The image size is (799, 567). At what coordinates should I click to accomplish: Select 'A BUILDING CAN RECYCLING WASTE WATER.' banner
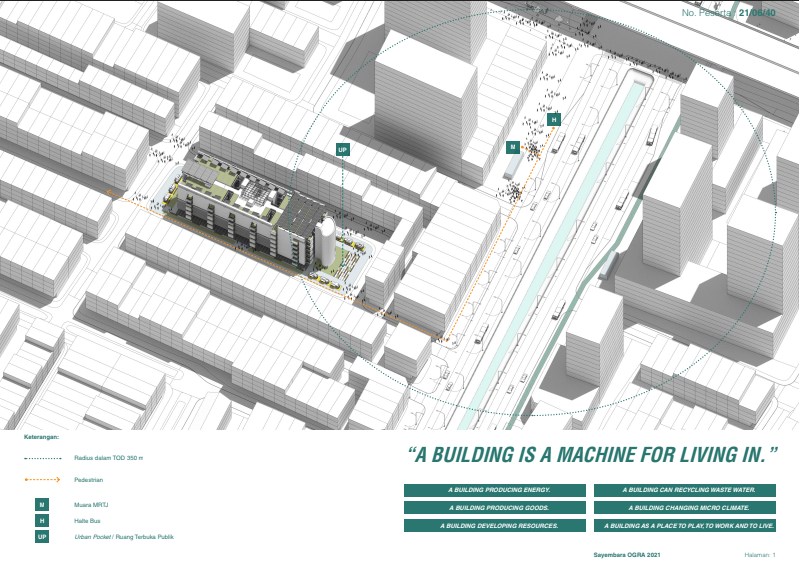[x=687, y=491]
